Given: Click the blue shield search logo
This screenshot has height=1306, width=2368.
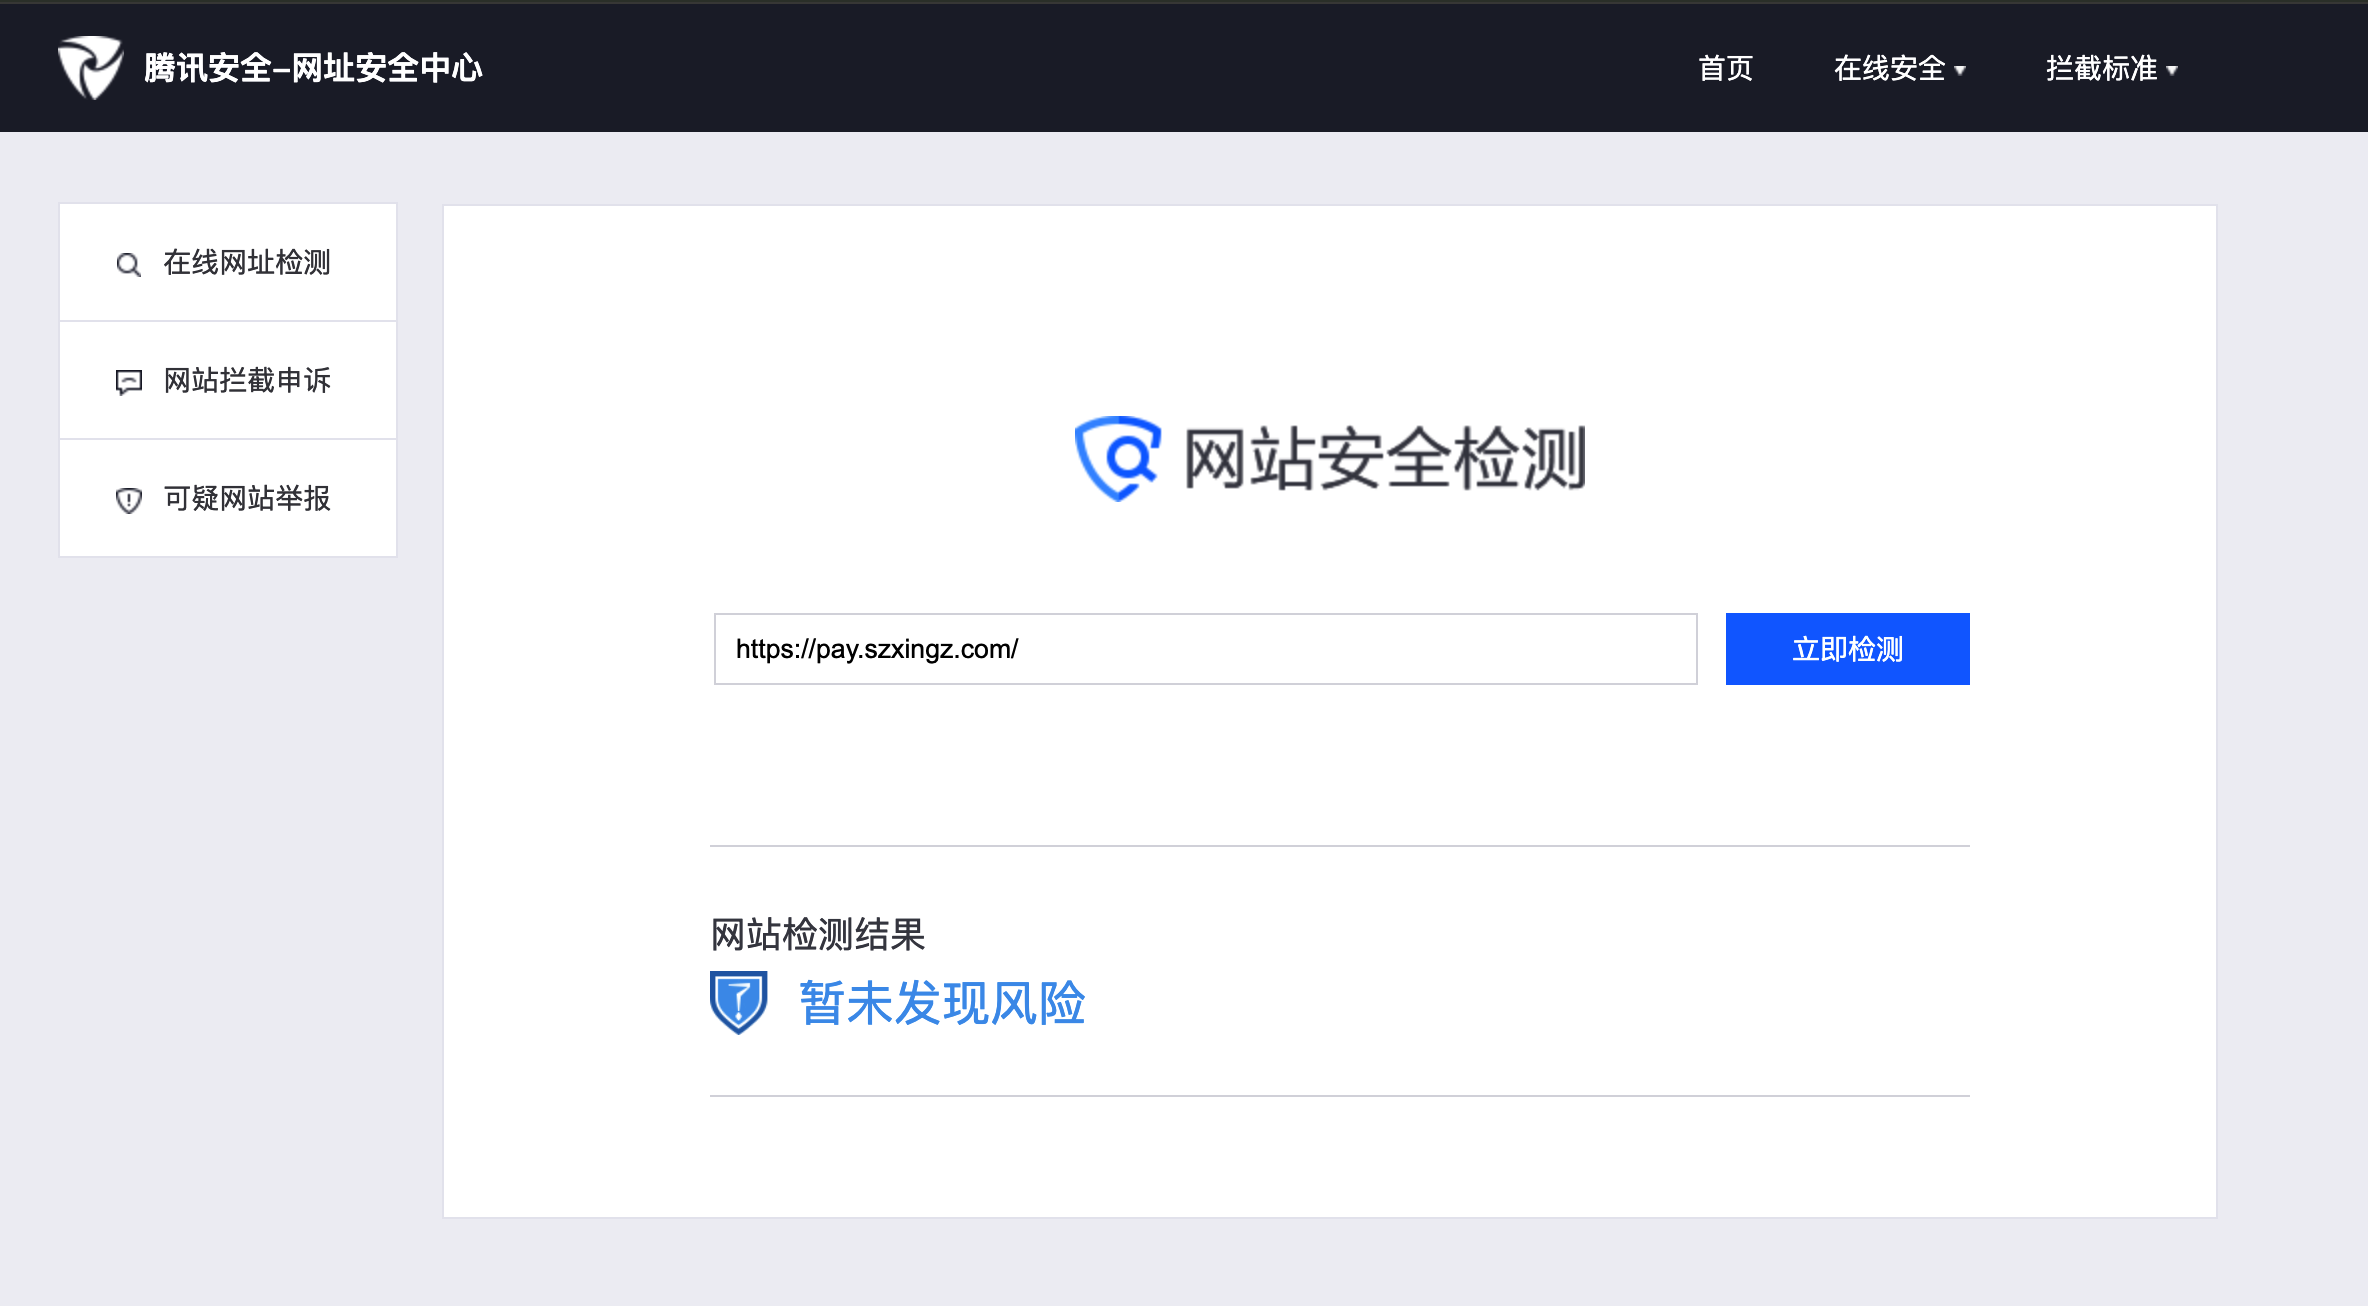Looking at the screenshot, I should point(1117,458).
